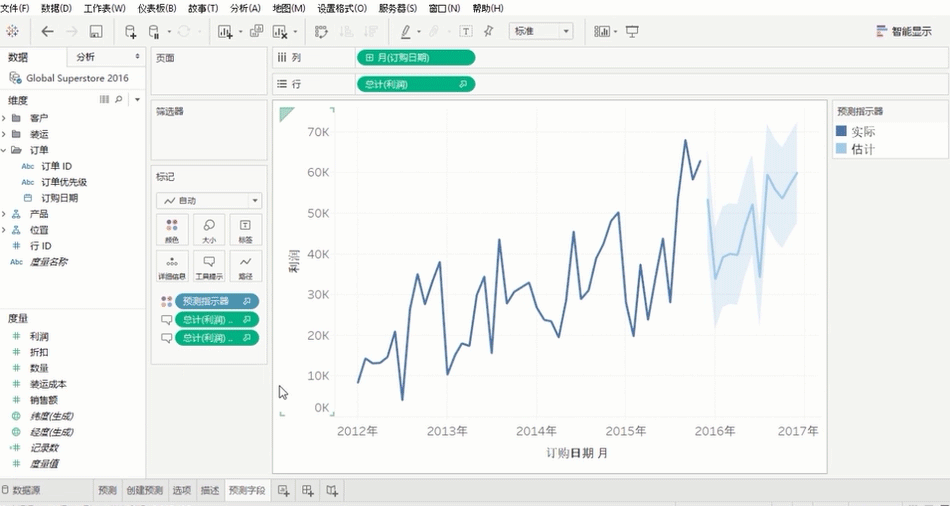This screenshot has width=950, height=506.
Task: Click the 实际 legend color swatch
Action: coord(841,131)
